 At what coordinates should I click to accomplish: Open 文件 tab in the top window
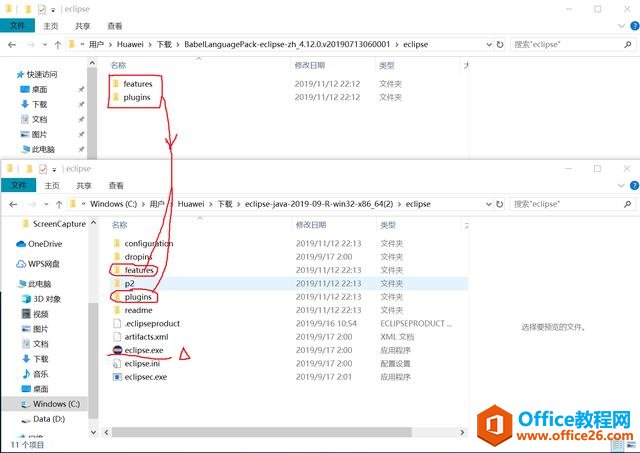pos(18,25)
